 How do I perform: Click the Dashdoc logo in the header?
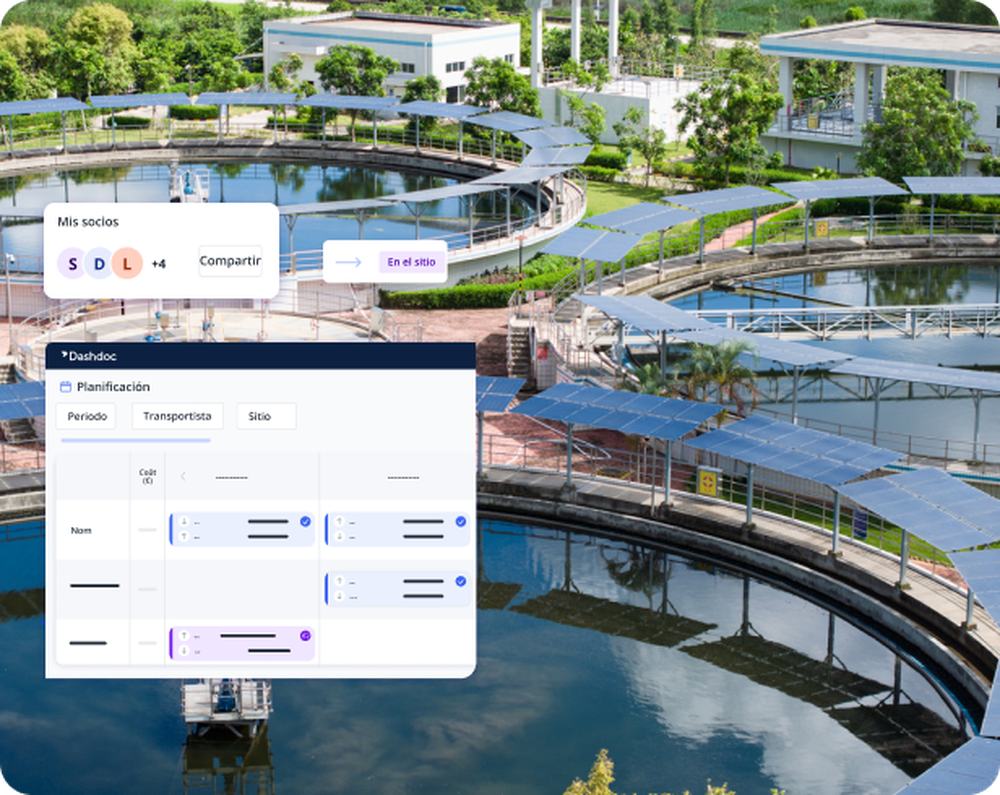[89, 356]
